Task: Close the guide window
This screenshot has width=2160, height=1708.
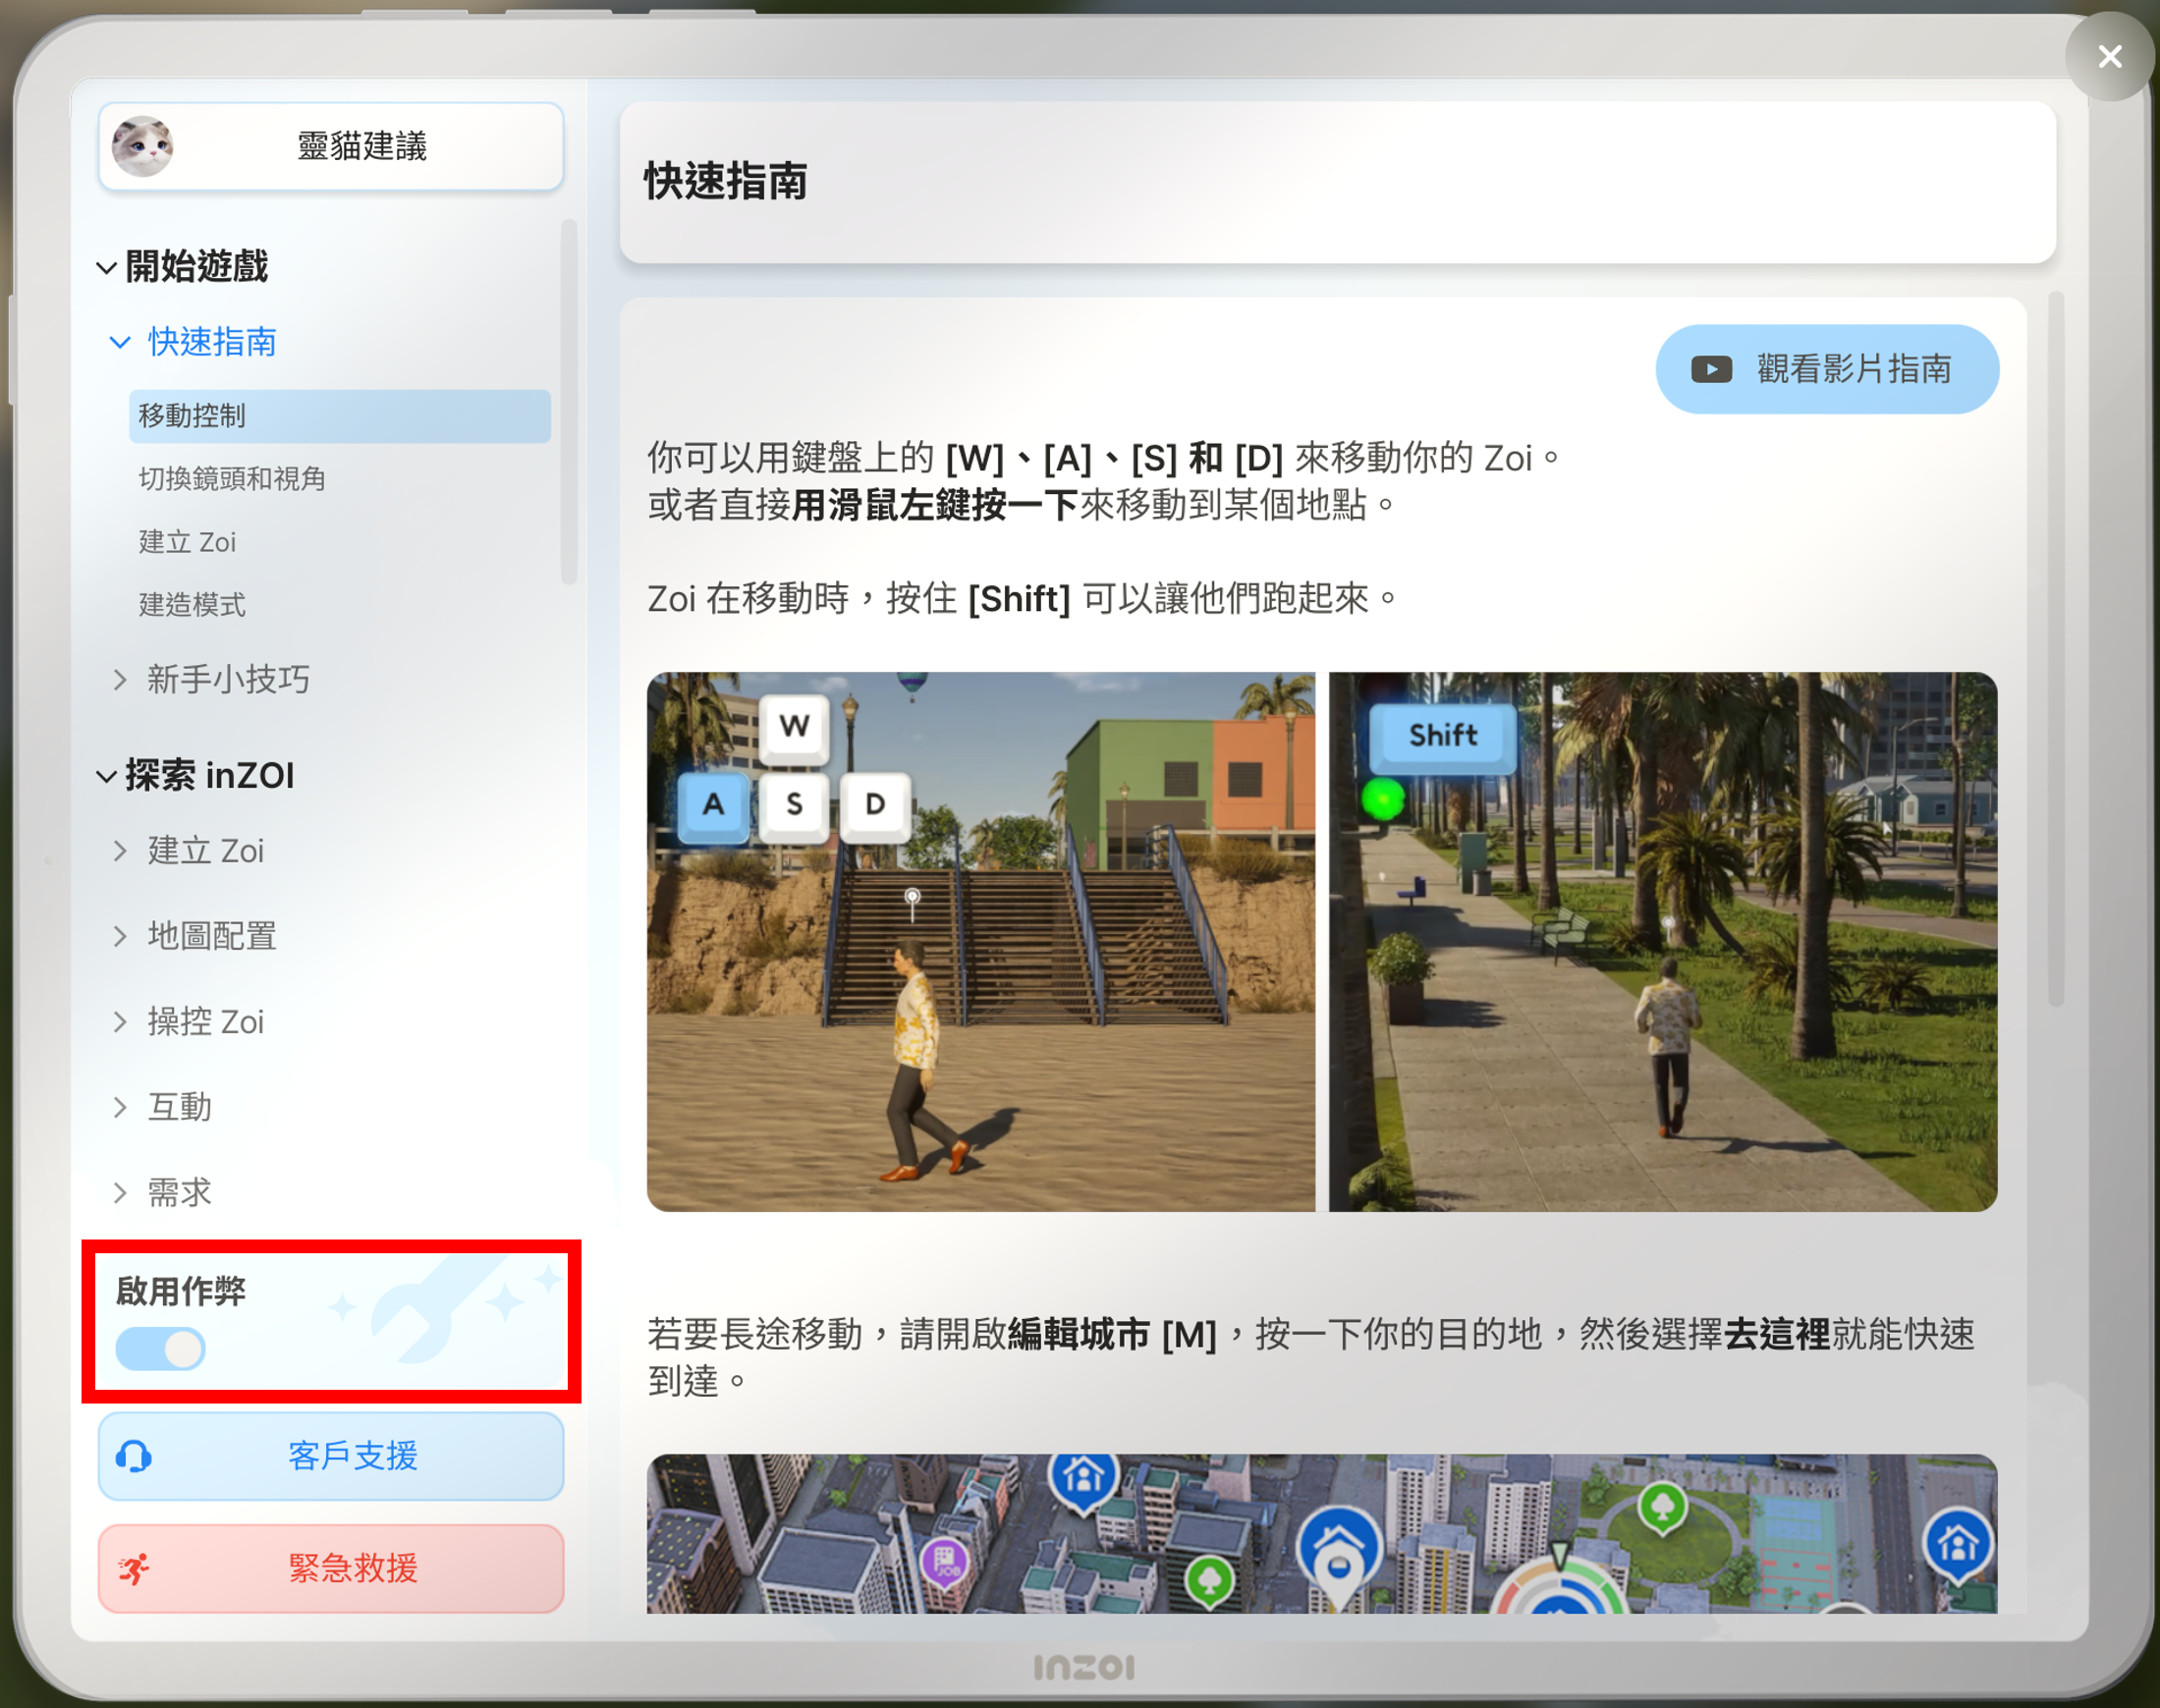Action: [x=2109, y=56]
